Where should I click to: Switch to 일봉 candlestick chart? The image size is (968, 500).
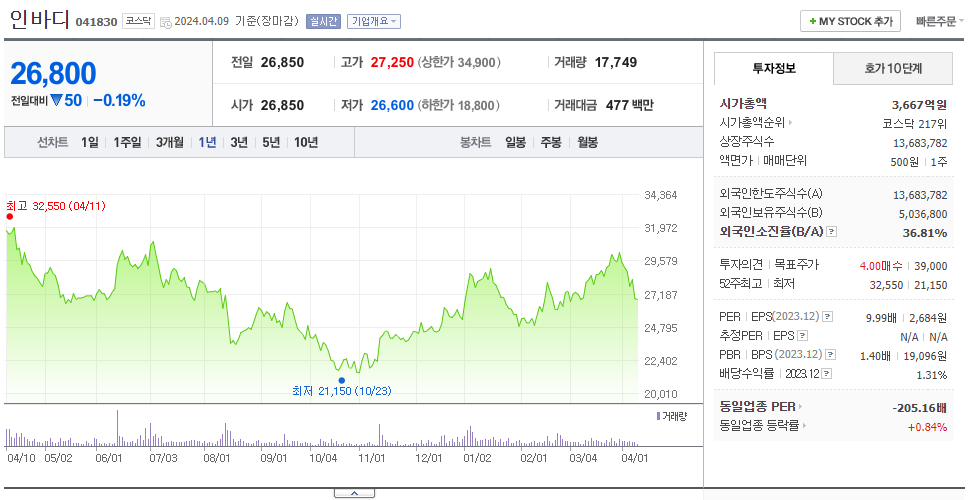click(x=515, y=143)
